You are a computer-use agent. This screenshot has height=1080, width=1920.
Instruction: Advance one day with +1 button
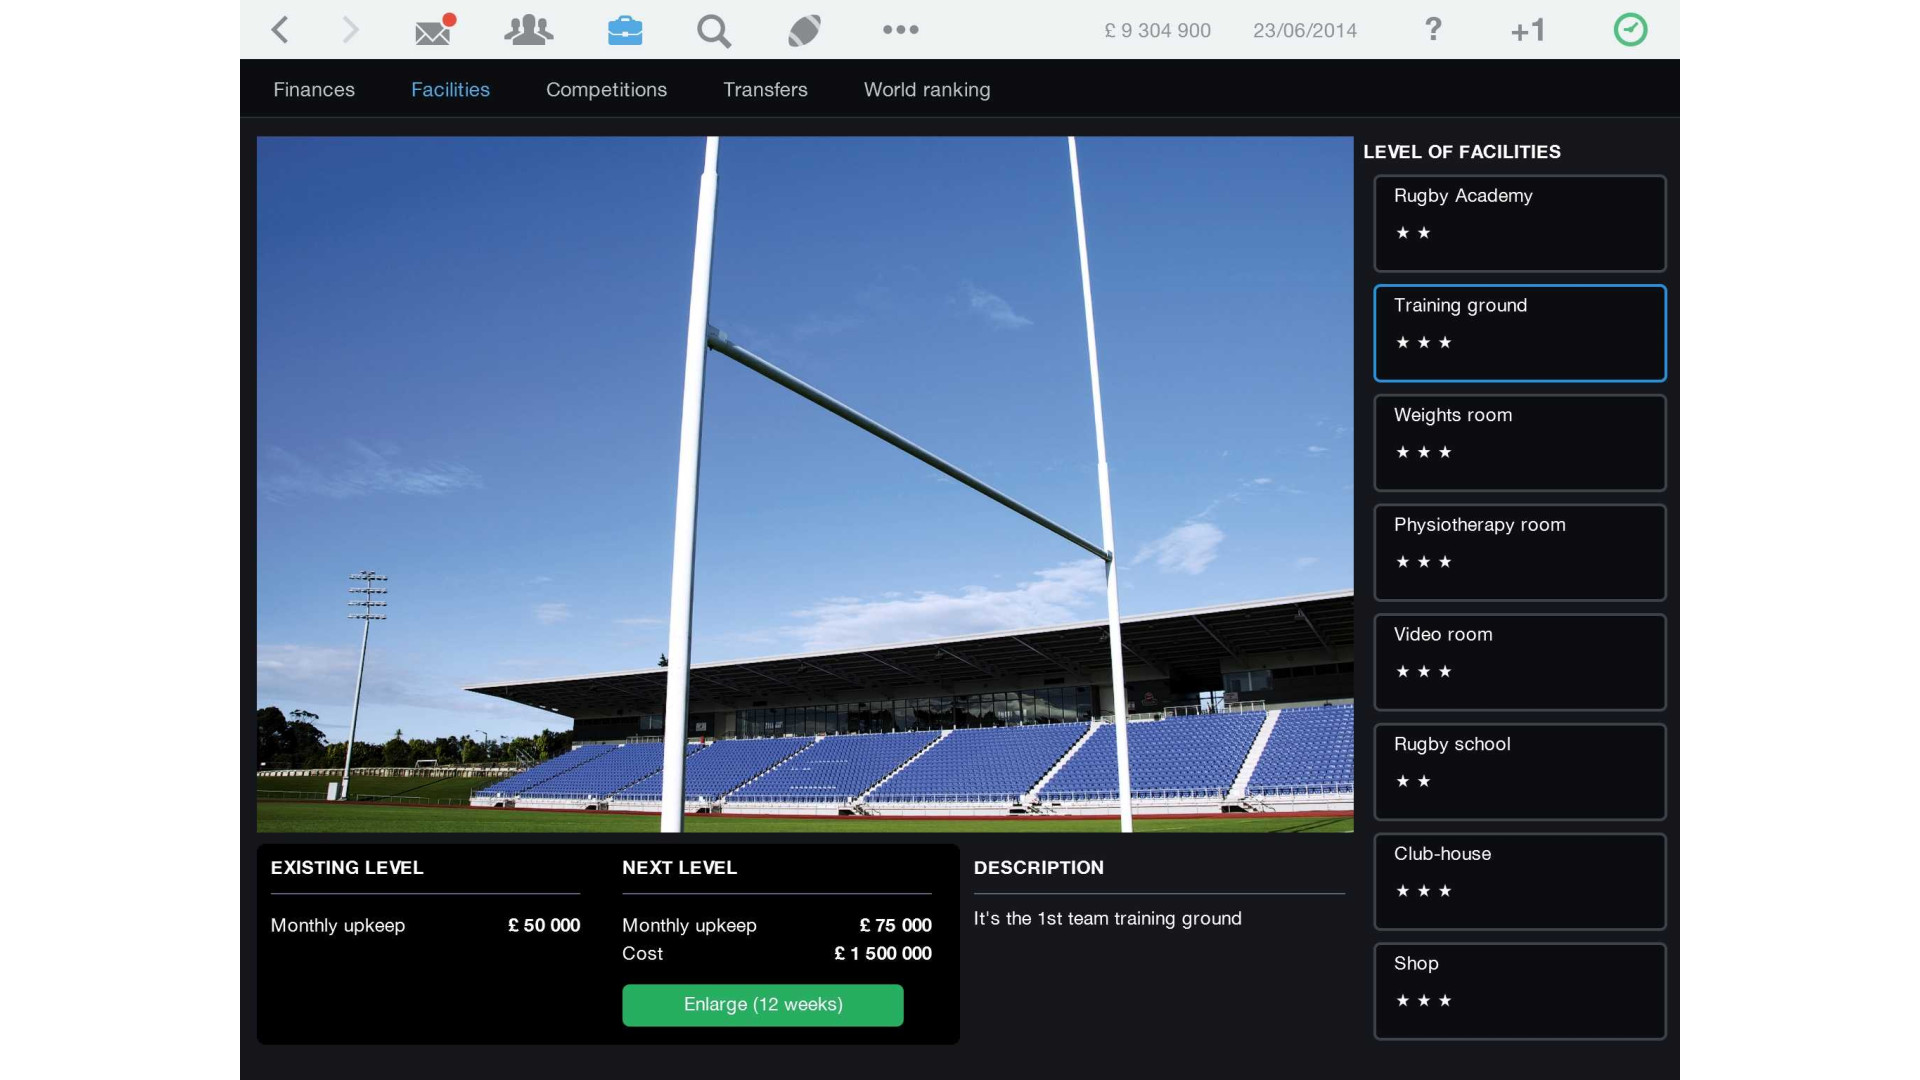point(1527,31)
